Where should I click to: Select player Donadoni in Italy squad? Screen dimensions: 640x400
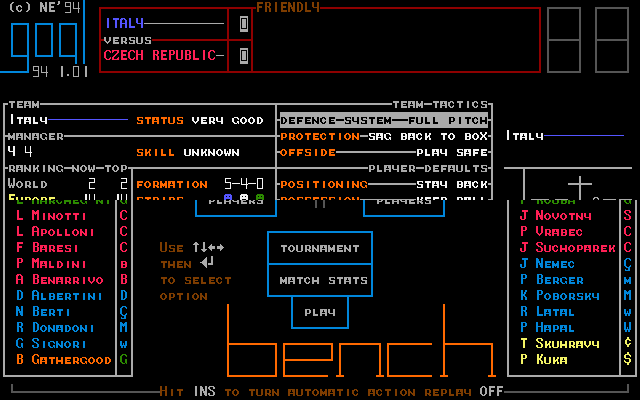56,327
